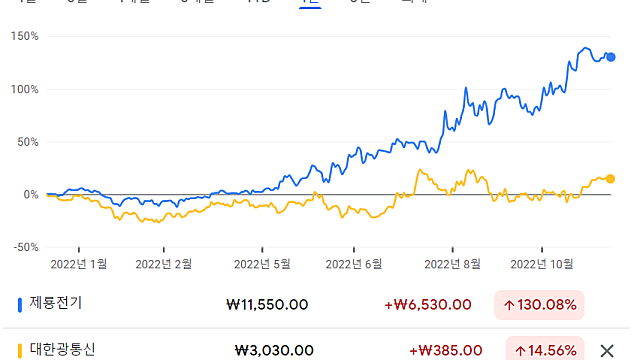Screen dimensions: 640x360
Task: Click the blue endpoint dot of 제룡전기 line
Action: pyautogui.click(x=611, y=57)
